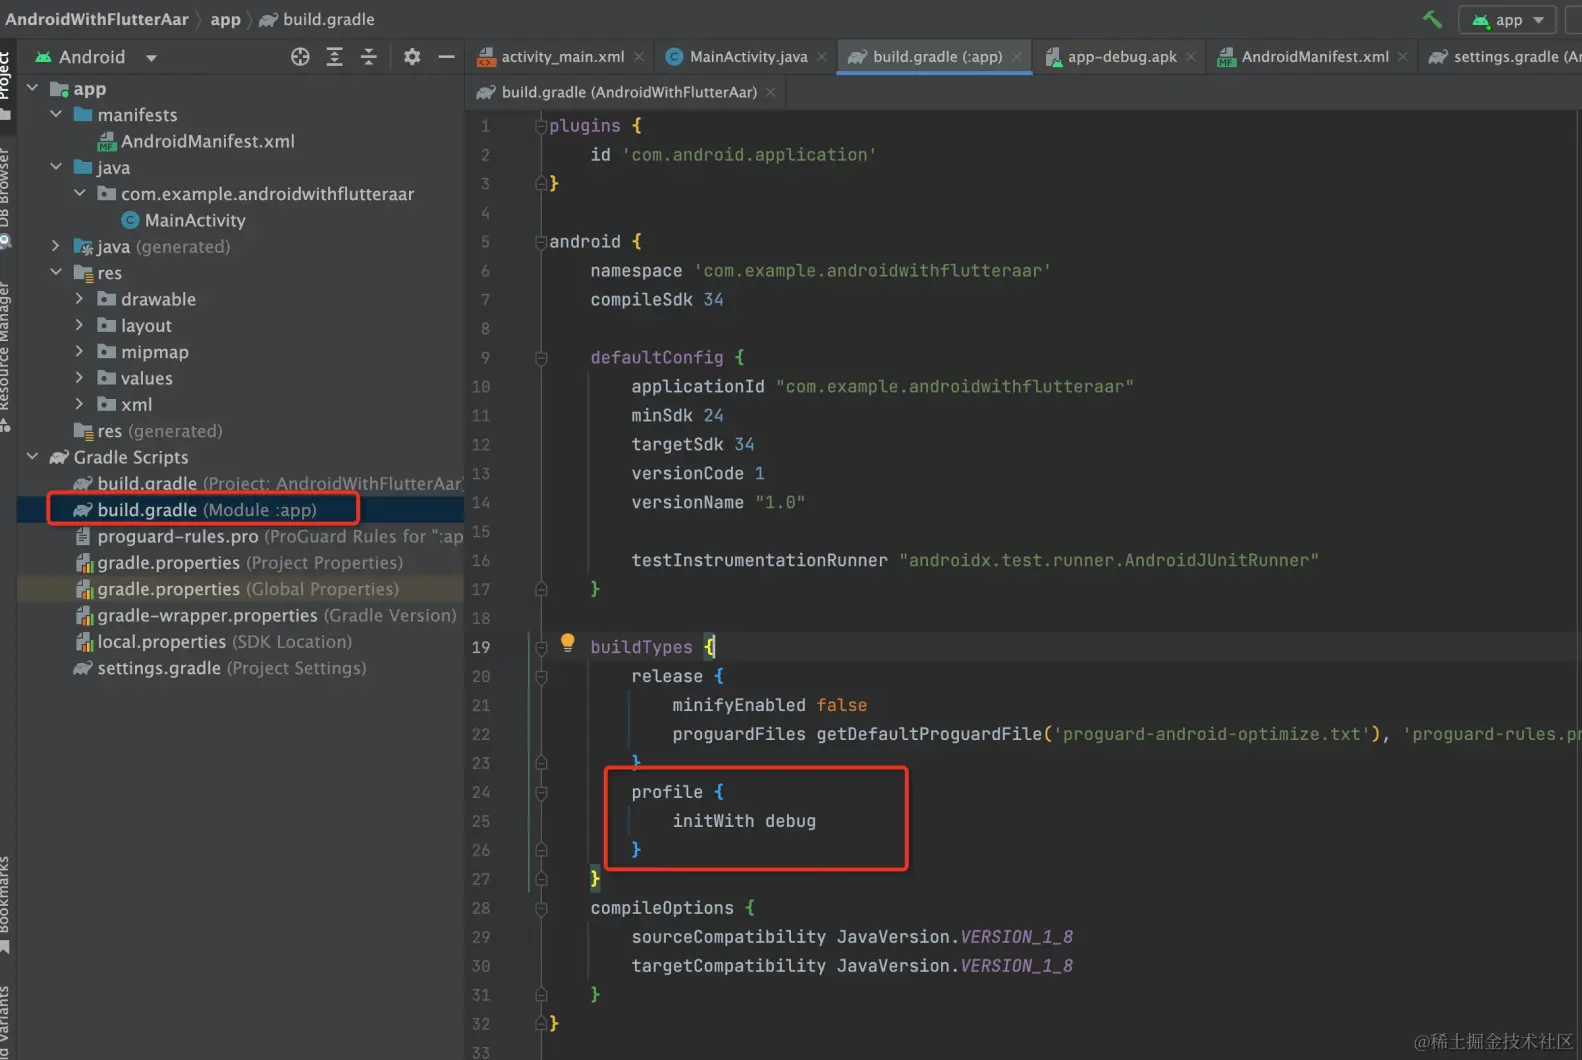Expand the java (generated) folder
This screenshot has width=1582, height=1060.
pos(56,246)
